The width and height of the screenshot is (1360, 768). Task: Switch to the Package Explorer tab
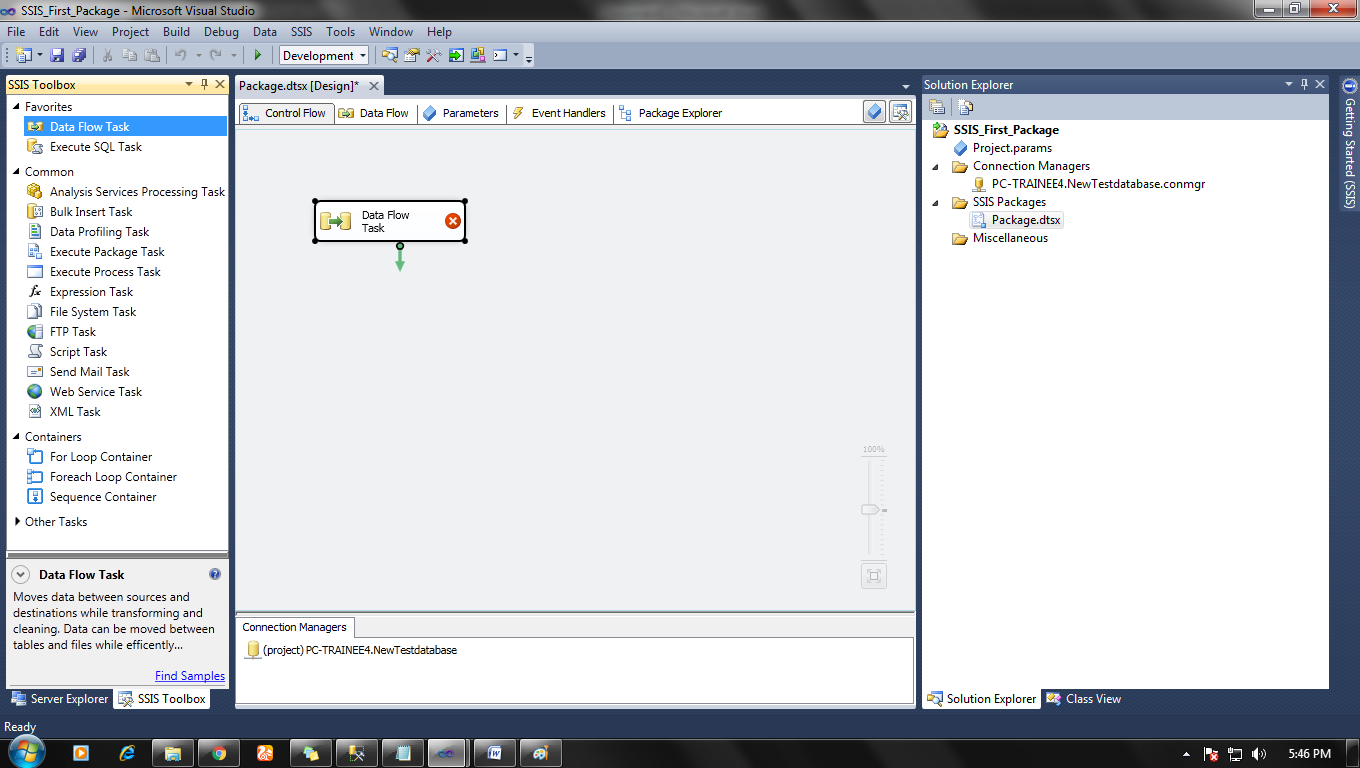pyautogui.click(x=669, y=113)
